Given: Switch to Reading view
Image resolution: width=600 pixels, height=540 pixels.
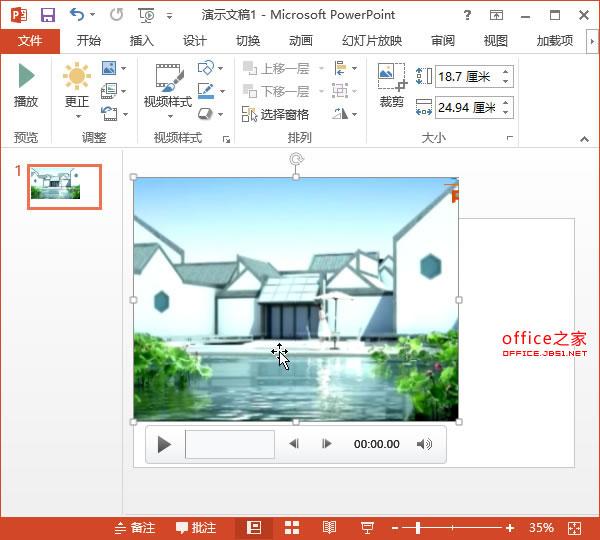Looking at the screenshot, I should pyautogui.click(x=329, y=528).
